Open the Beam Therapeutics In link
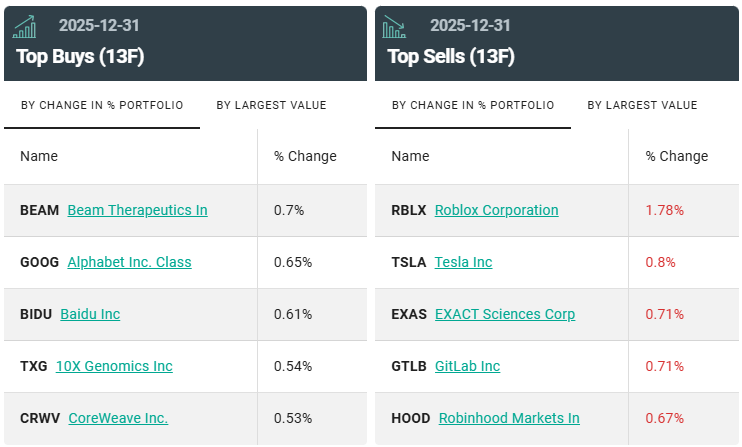 (x=137, y=210)
